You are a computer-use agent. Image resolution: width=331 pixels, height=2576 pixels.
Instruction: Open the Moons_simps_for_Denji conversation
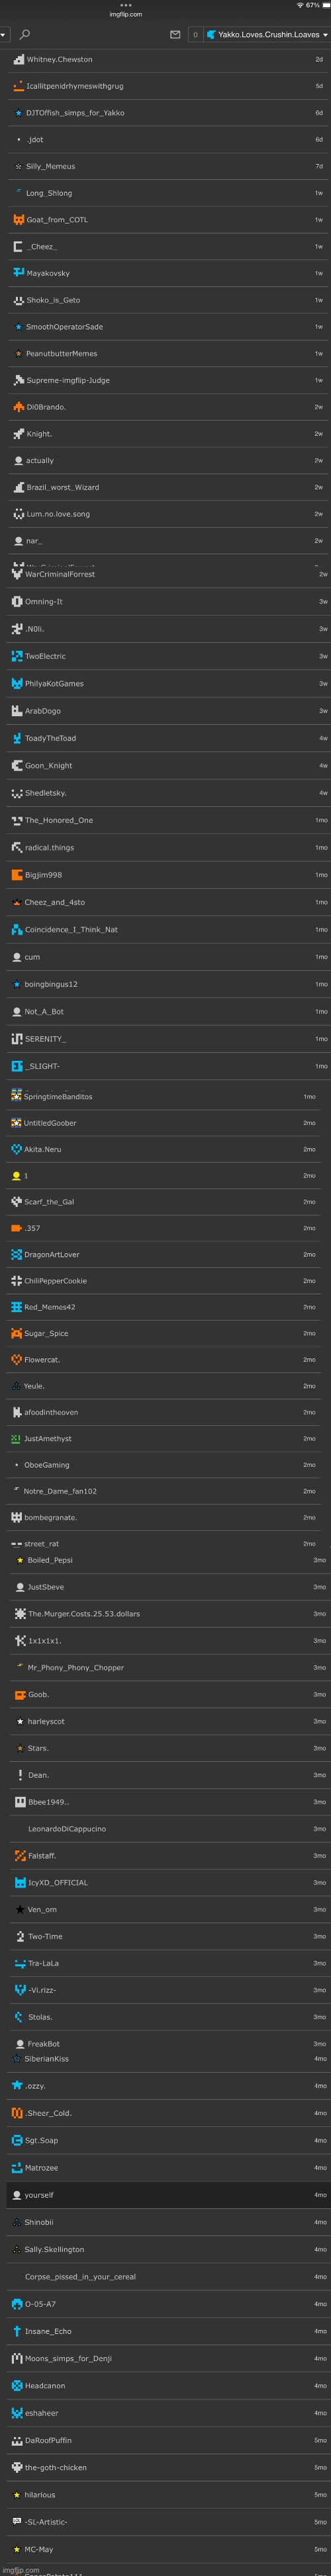(169, 2358)
